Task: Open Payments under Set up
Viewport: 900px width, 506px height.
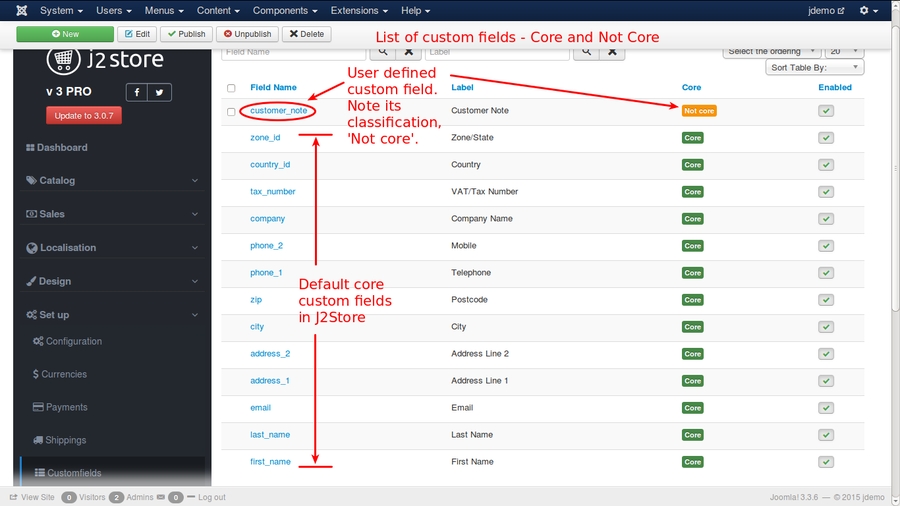Action: pyautogui.click(x=60, y=407)
